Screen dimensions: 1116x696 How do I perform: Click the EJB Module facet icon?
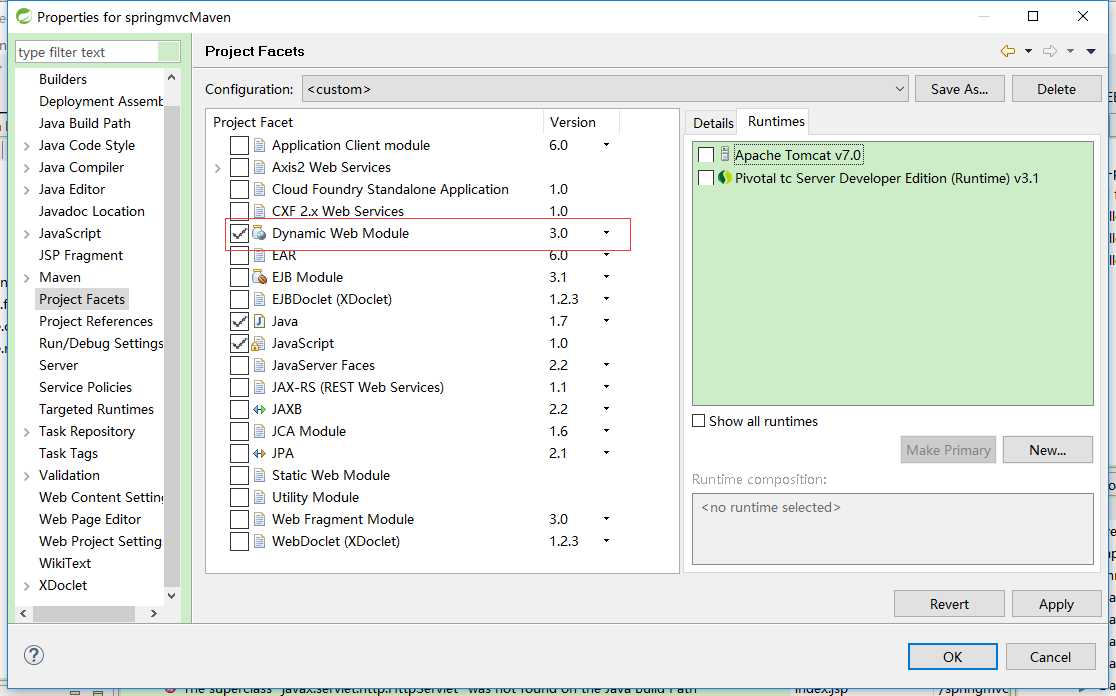coord(259,278)
